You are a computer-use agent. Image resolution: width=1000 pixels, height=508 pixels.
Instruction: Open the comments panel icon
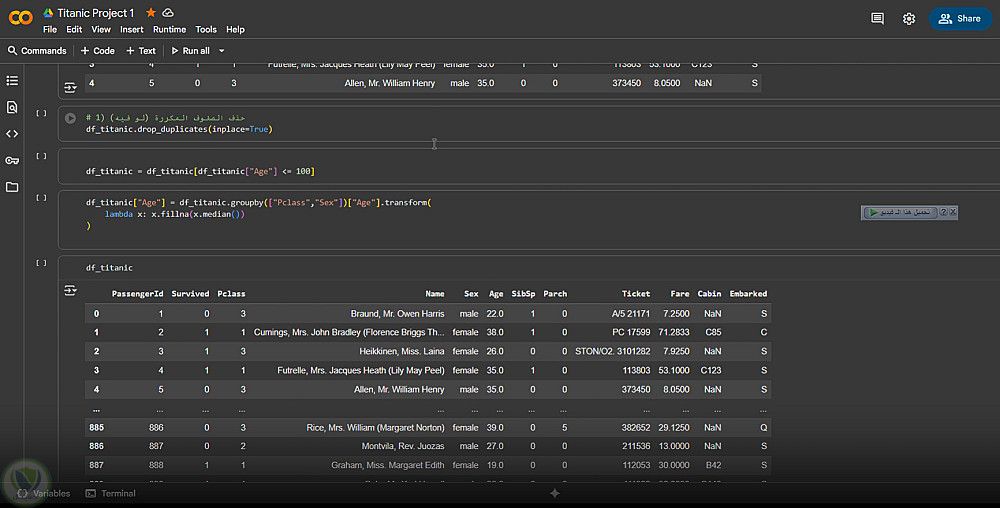pyautogui.click(x=878, y=18)
